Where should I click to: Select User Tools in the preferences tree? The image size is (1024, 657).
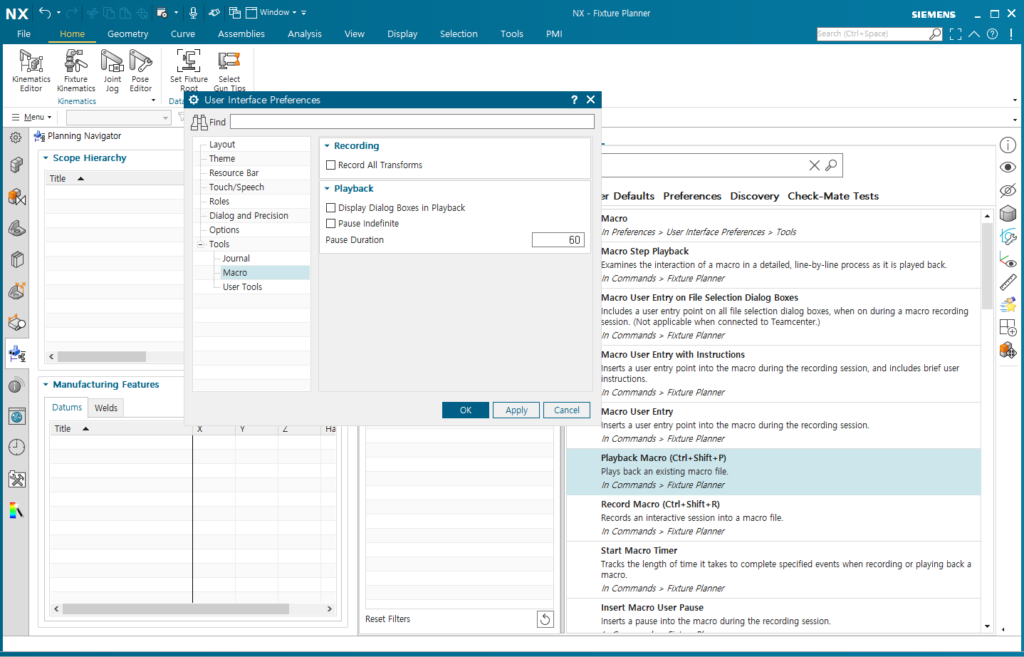point(242,287)
